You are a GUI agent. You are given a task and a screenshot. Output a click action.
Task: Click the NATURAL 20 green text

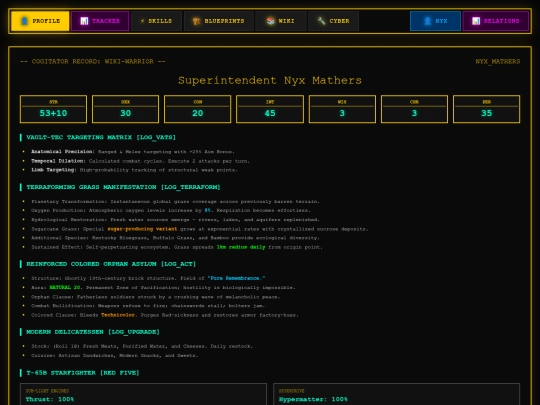click(65, 287)
